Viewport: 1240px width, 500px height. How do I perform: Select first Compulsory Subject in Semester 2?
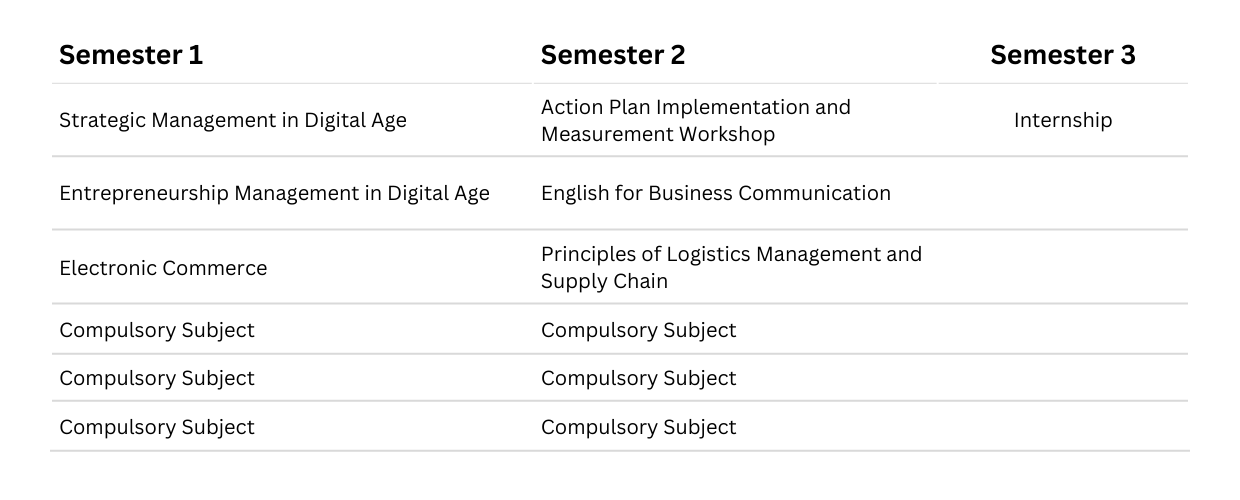pyautogui.click(x=639, y=330)
